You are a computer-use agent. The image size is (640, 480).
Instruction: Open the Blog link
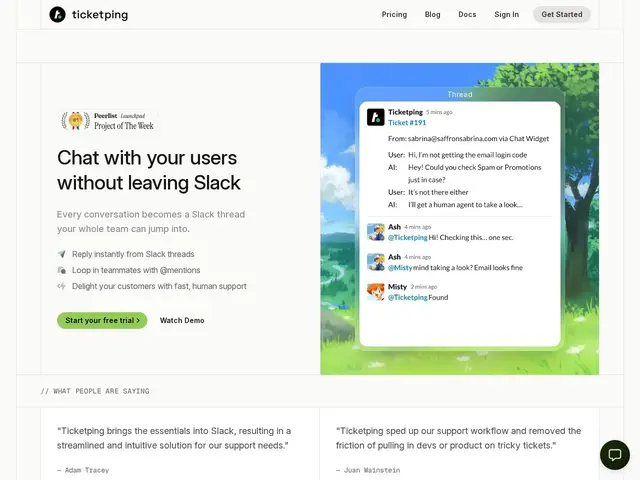tap(433, 14)
